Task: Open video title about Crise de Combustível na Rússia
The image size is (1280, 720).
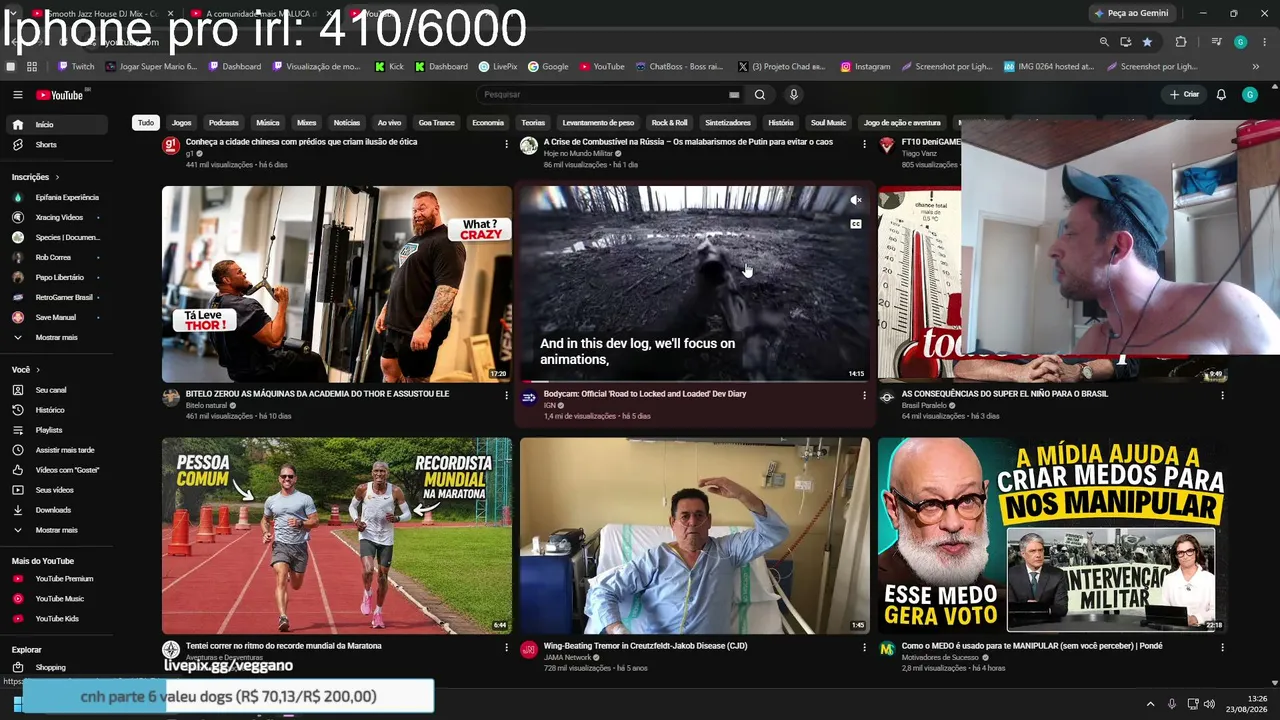Action: pyautogui.click(x=688, y=142)
